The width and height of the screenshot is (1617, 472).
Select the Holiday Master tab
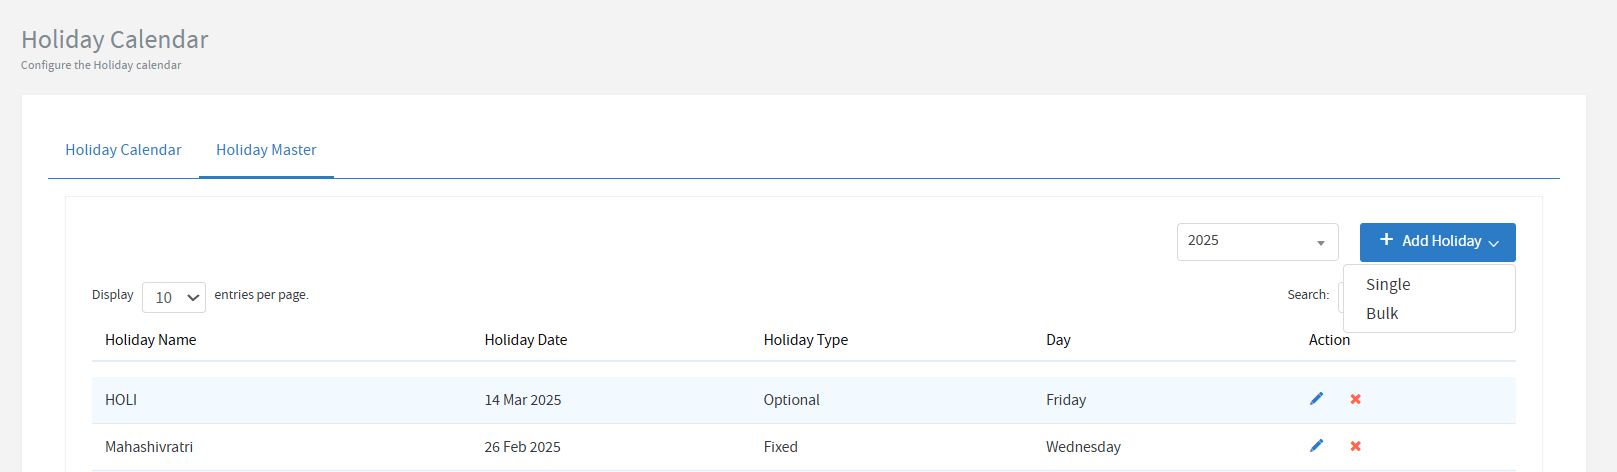point(266,150)
